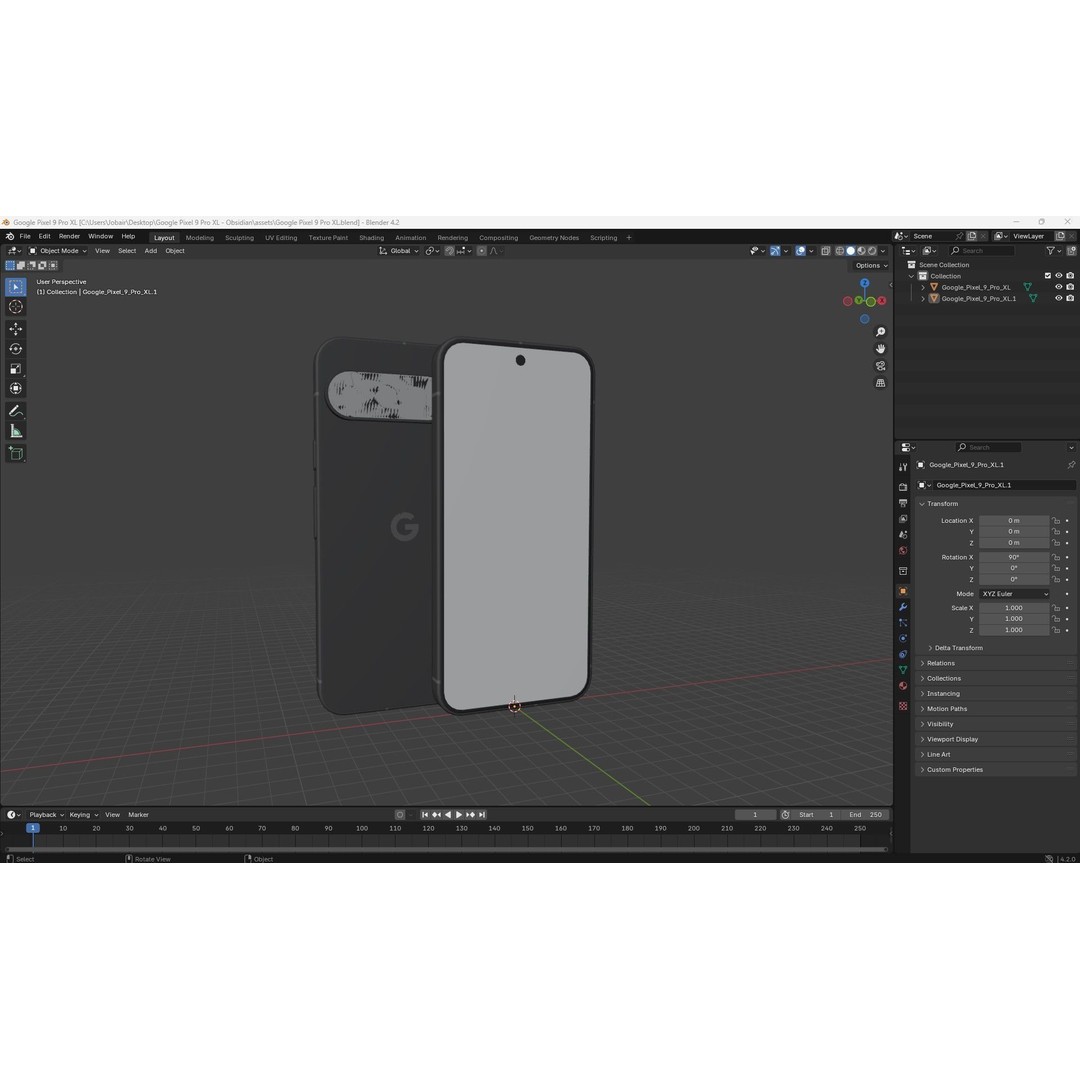Viewport: 1080px width, 1080px height.
Task: Switch to Material Preview shading
Action: pyautogui.click(x=861, y=251)
